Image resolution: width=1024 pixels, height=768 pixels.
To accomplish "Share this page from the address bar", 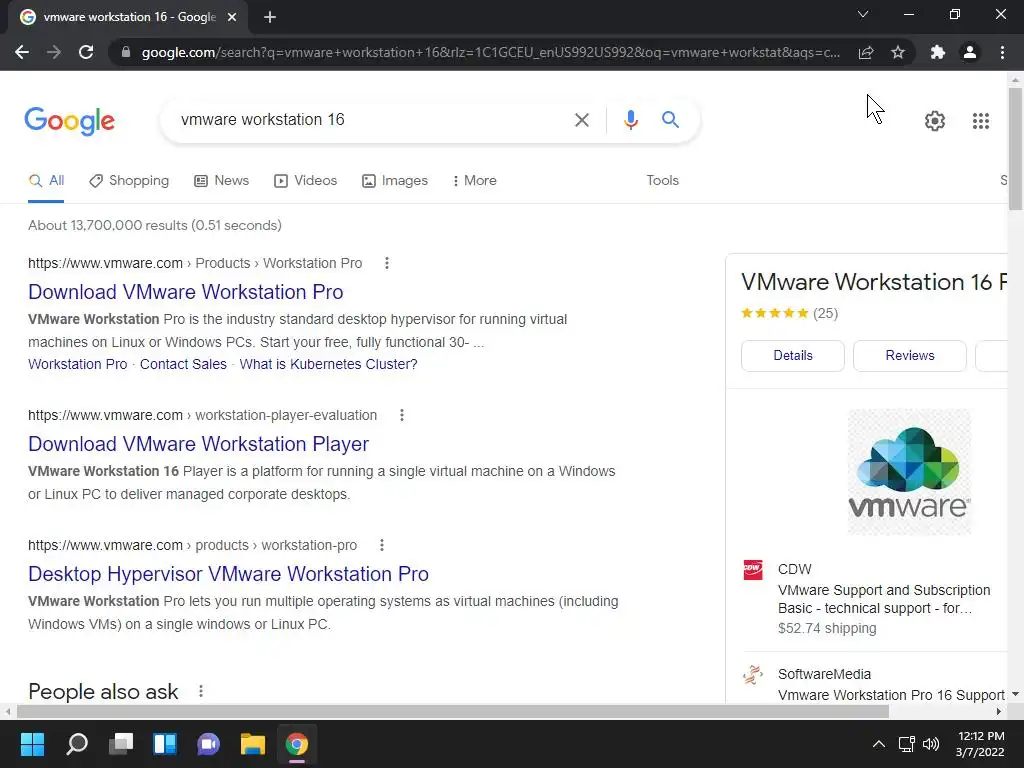I will (866, 52).
